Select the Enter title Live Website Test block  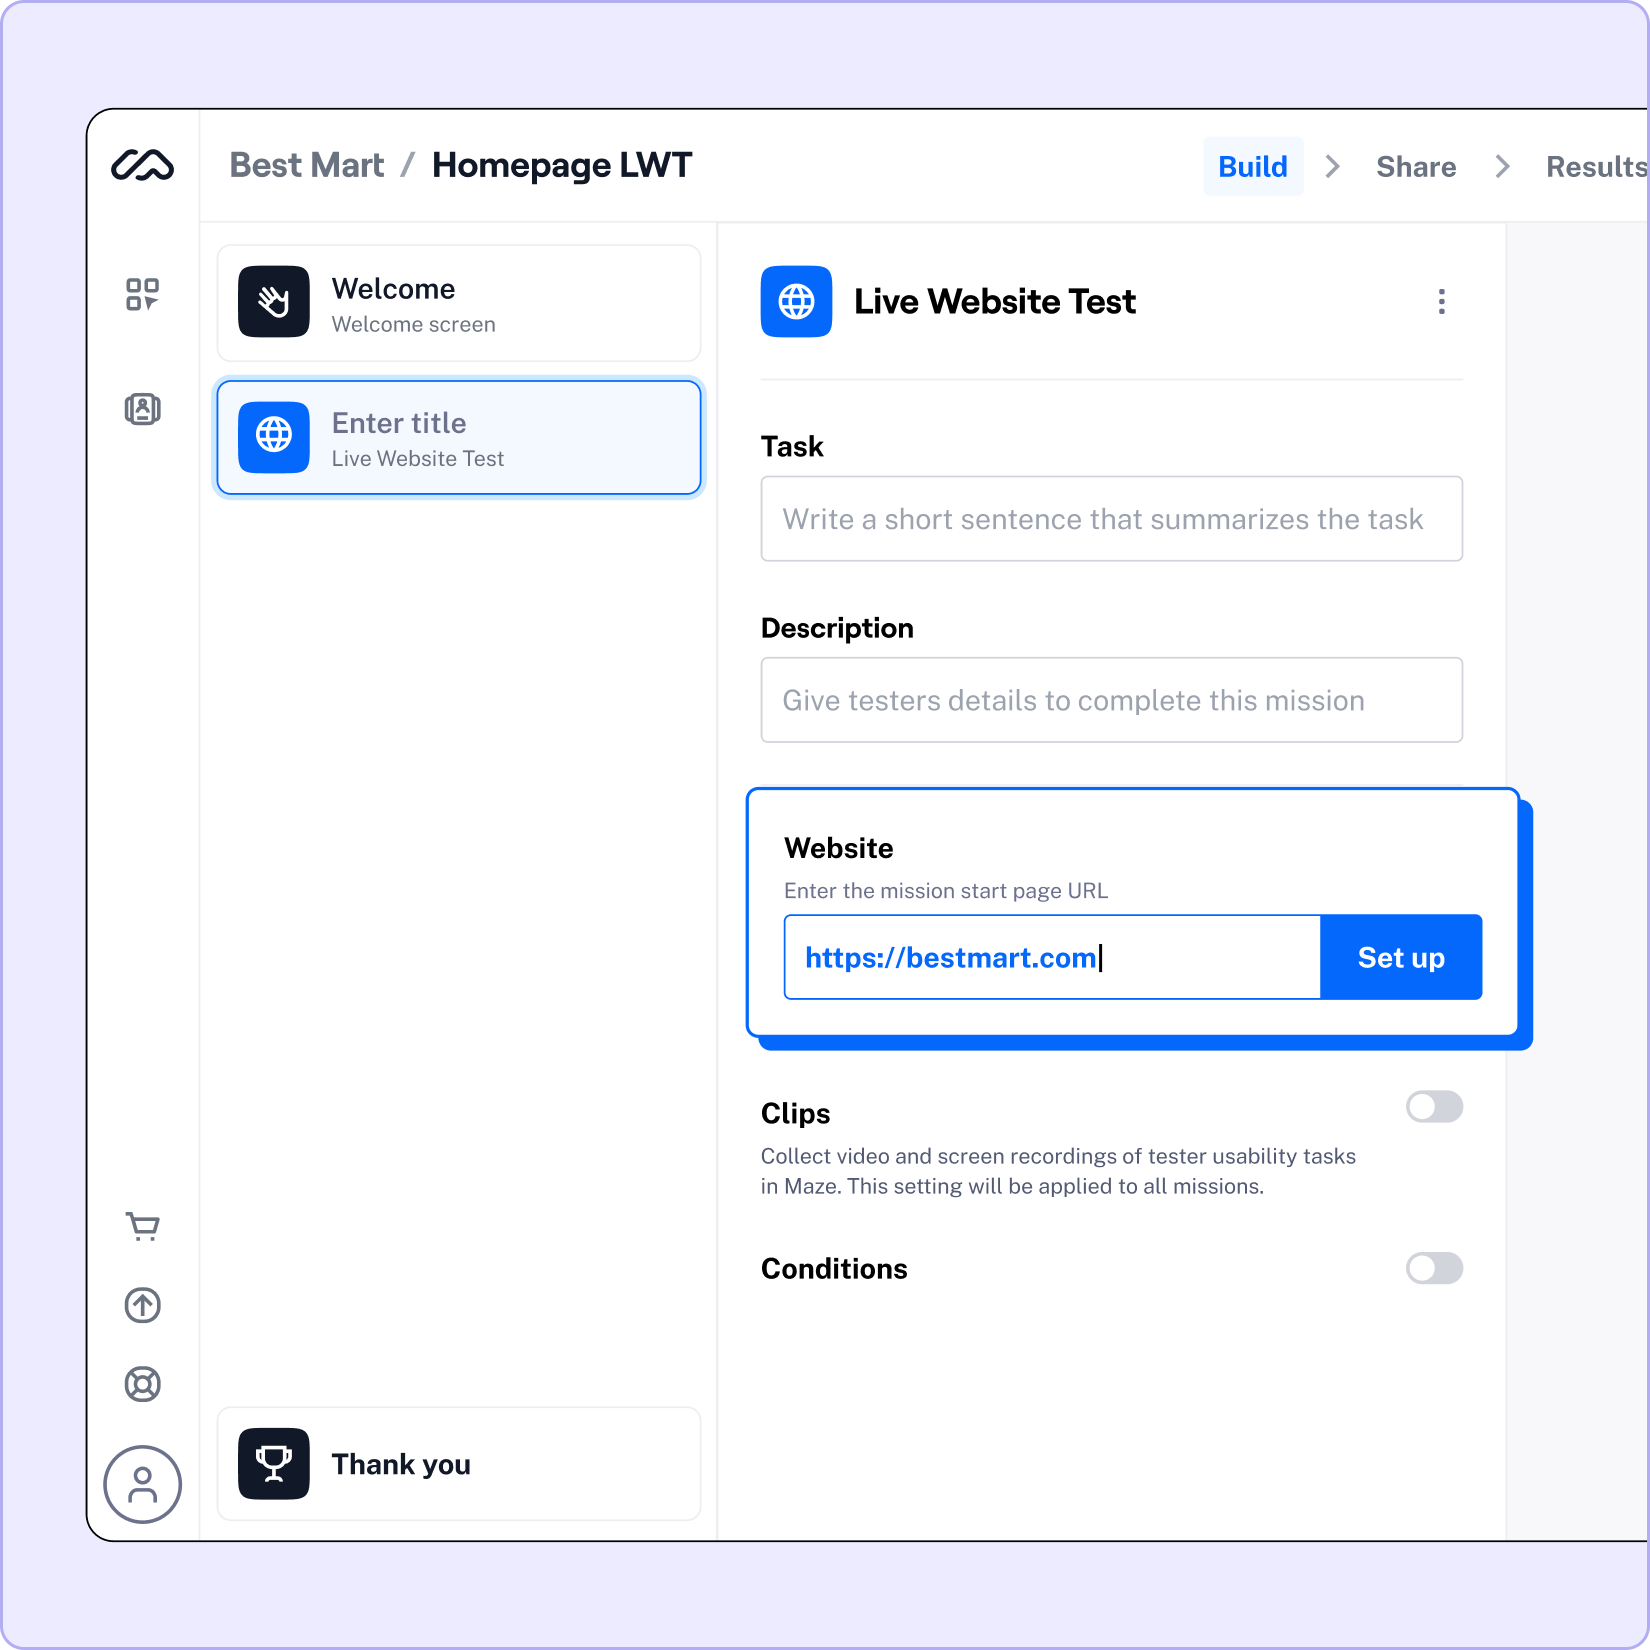click(x=458, y=437)
